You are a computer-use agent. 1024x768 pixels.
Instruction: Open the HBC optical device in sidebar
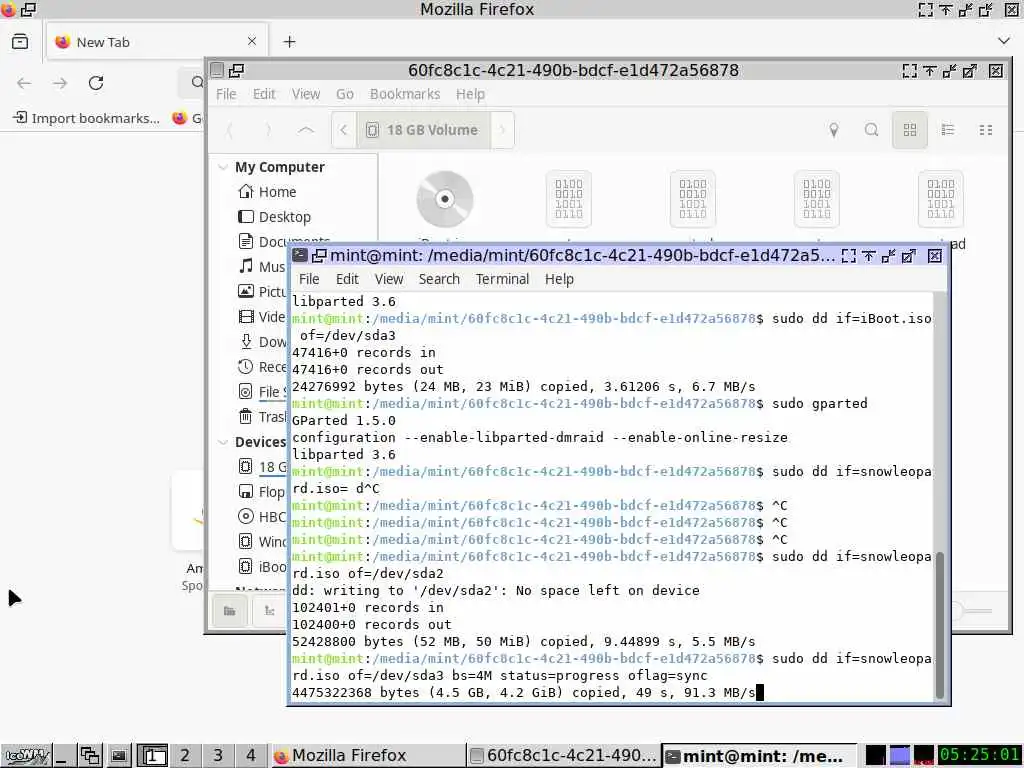263,517
